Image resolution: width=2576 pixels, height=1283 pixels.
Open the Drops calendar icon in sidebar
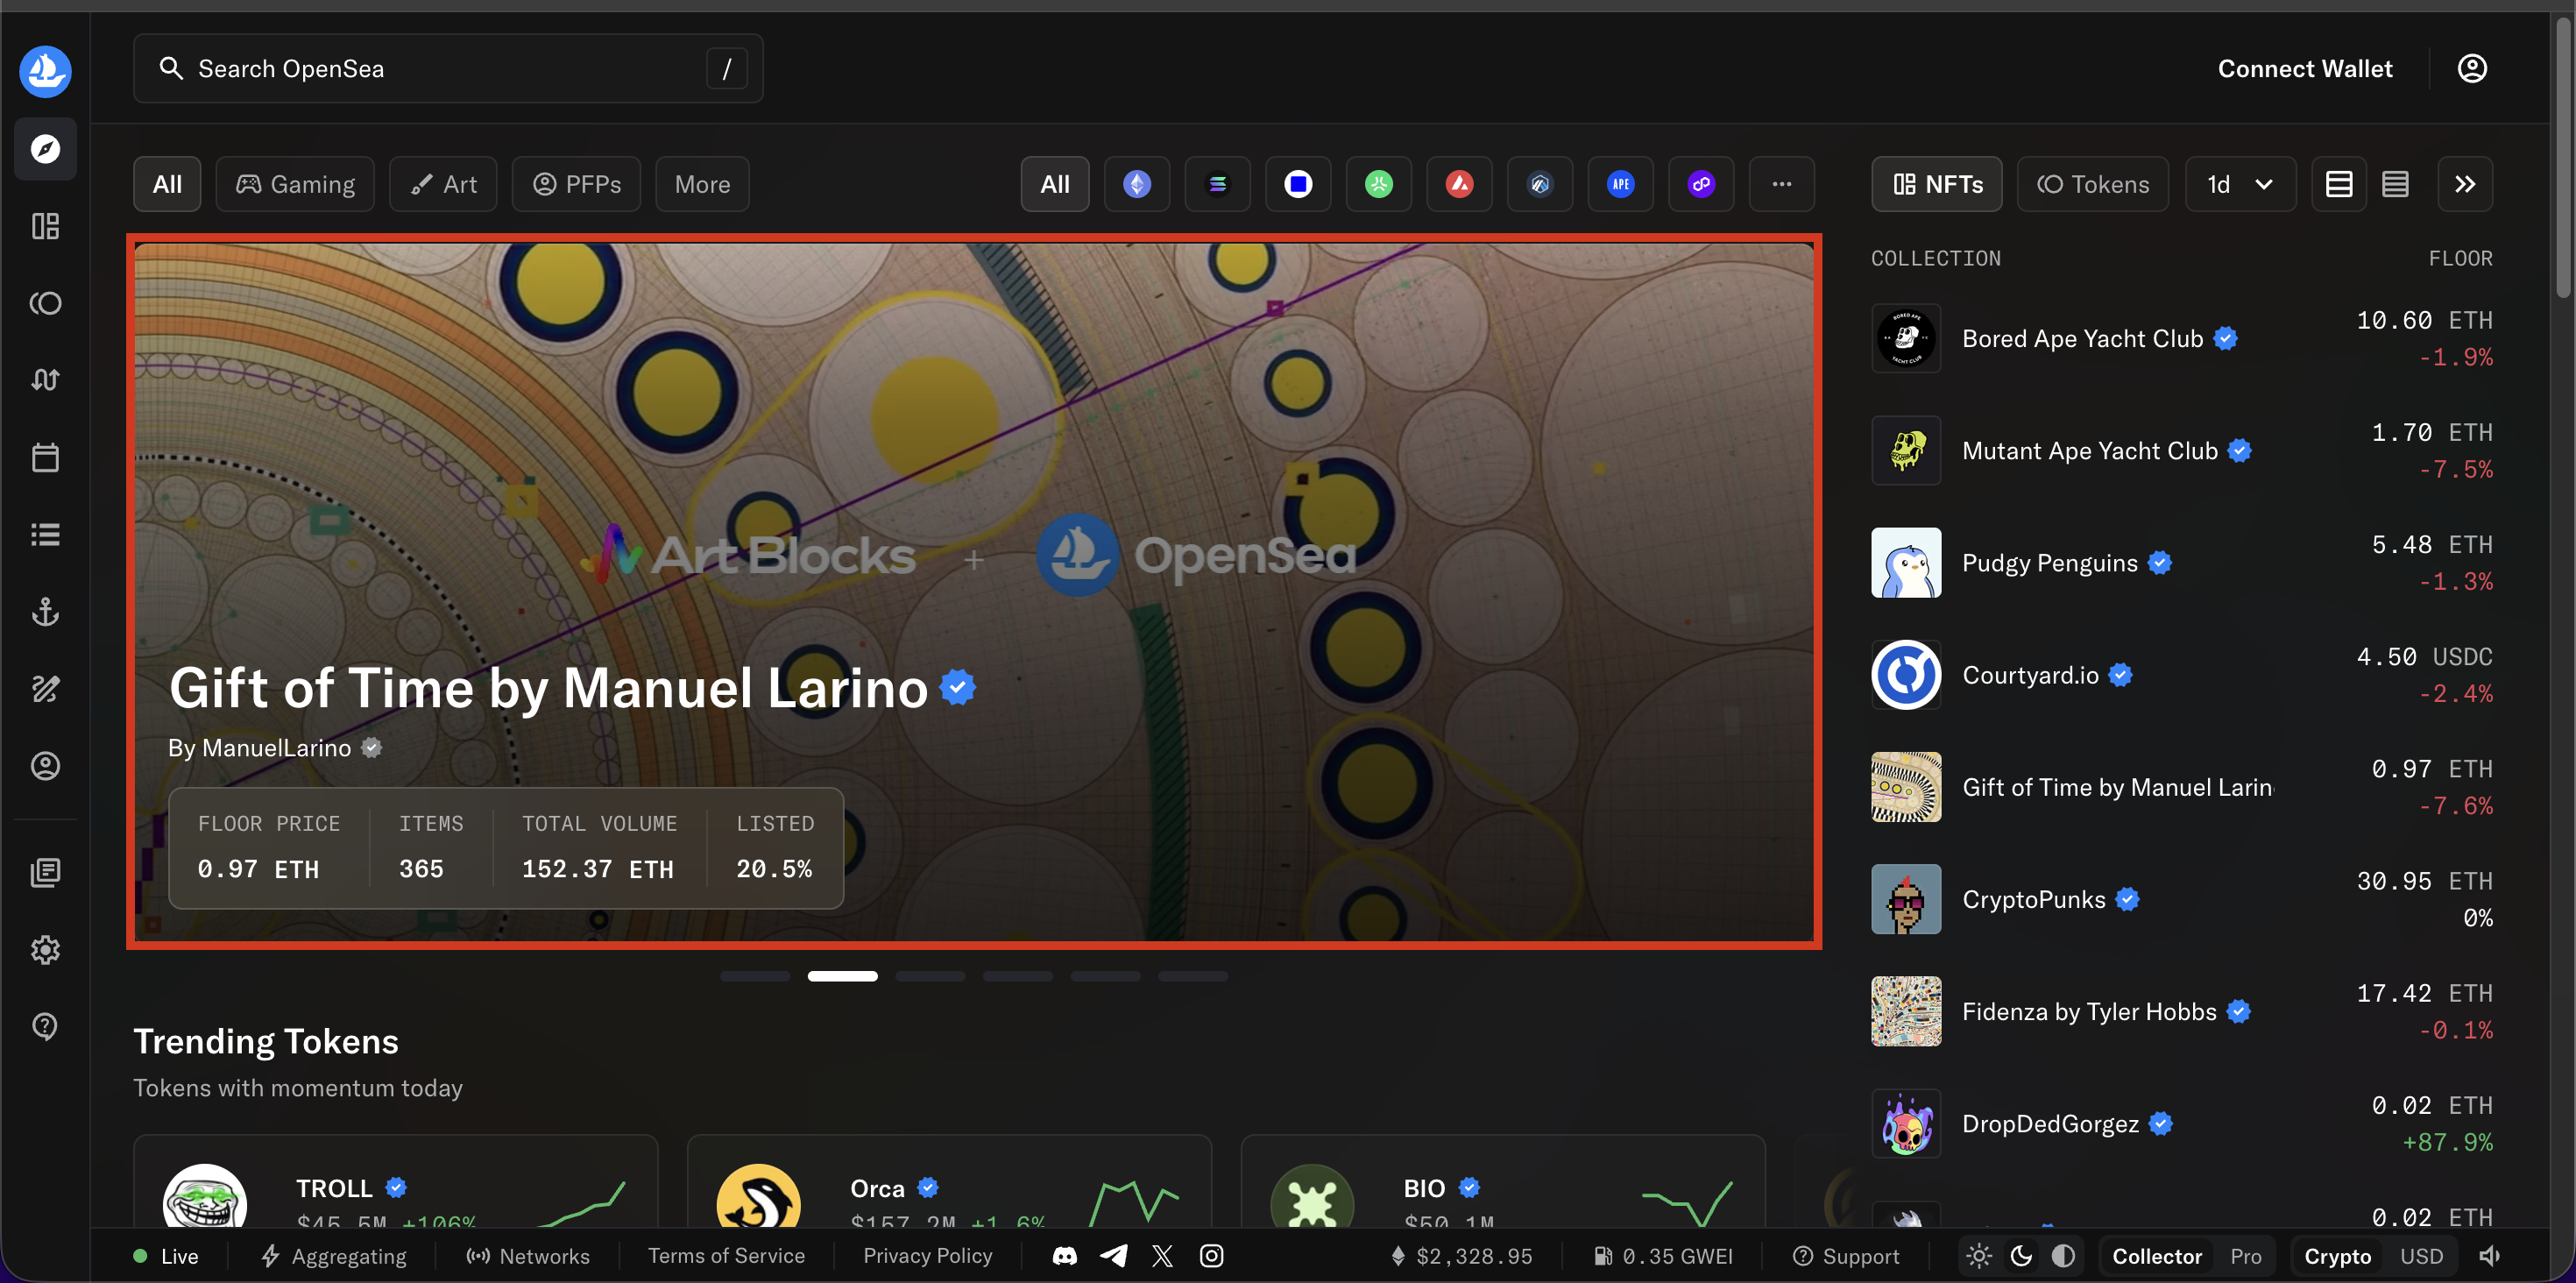(45, 457)
